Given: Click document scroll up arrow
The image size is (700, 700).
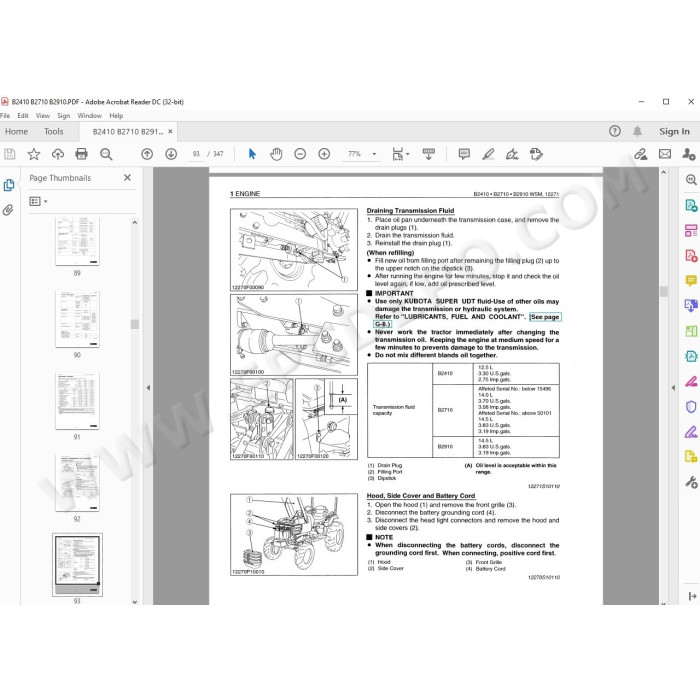Looking at the screenshot, I should click(x=663, y=172).
